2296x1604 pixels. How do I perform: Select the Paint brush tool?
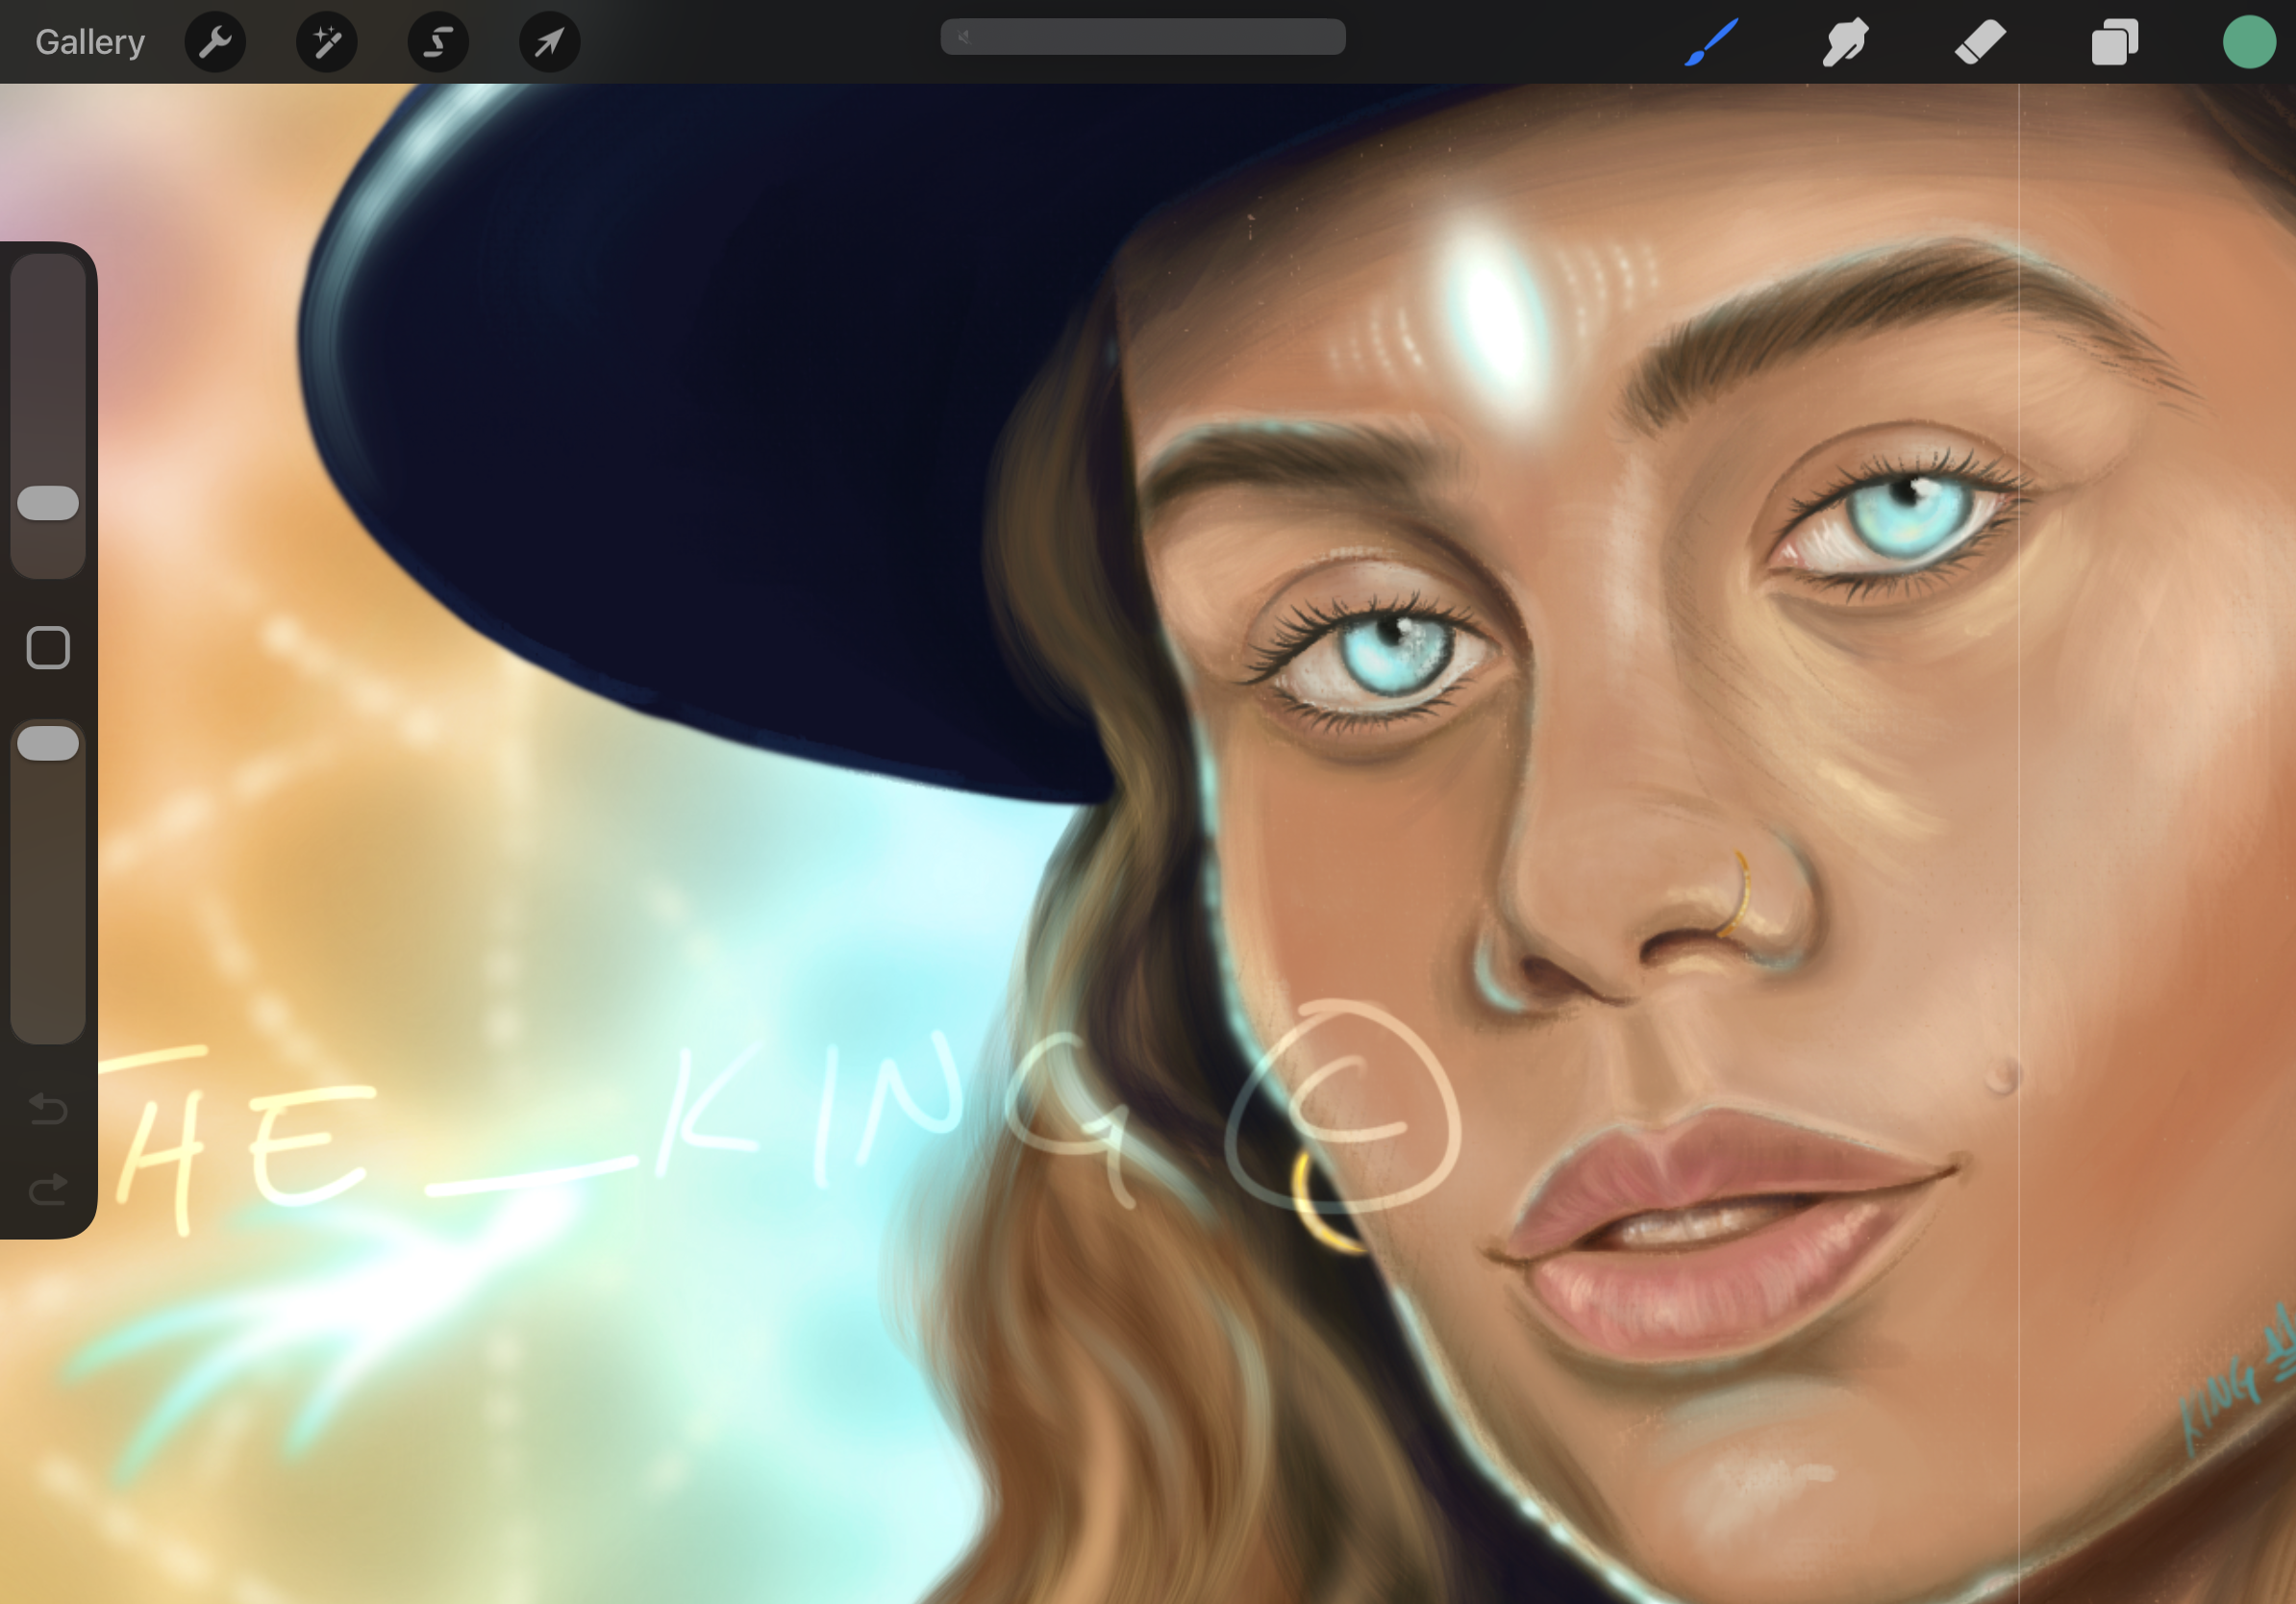click(1711, 42)
